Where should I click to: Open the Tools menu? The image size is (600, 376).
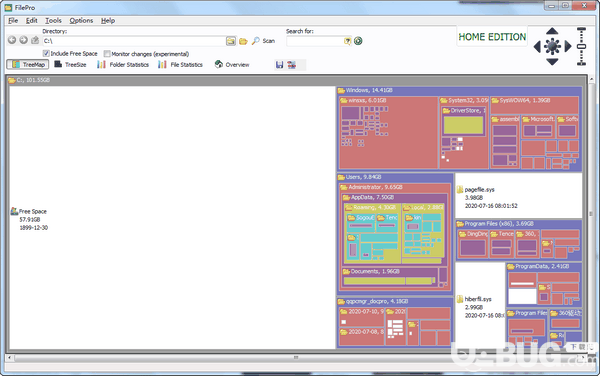(x=53, y=21)
